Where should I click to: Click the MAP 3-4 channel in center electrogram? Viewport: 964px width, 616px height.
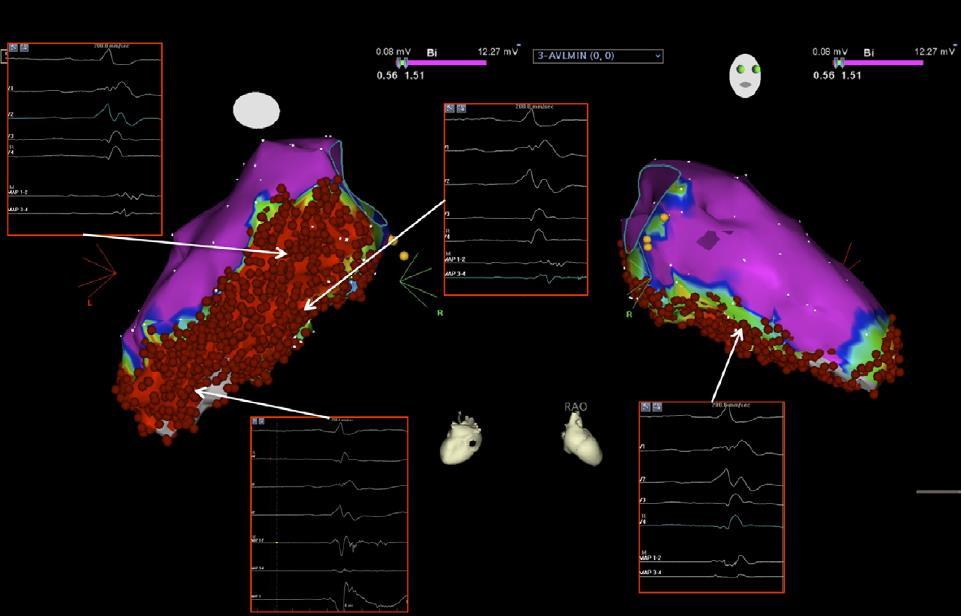pos(455,274)
